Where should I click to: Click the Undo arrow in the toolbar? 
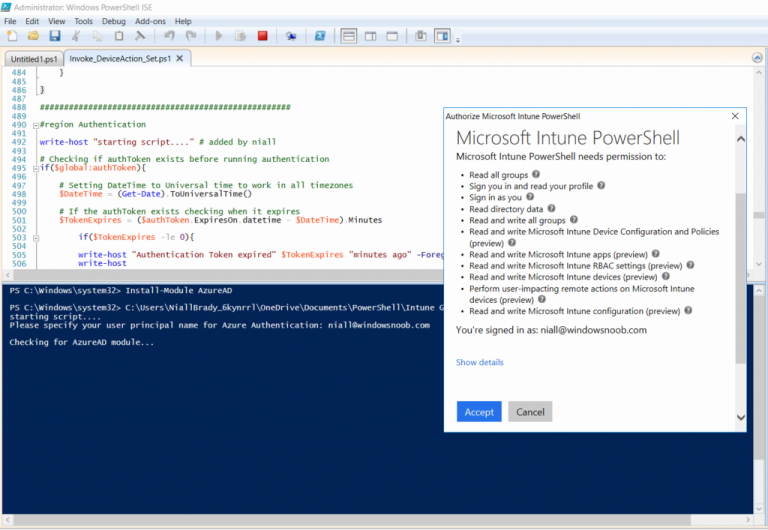(x=169, y=36)
